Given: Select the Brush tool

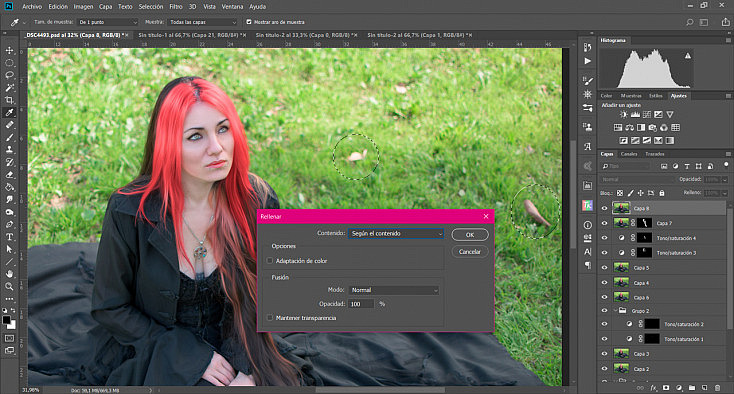Looking at the screenshot, I should pos(9,137).
